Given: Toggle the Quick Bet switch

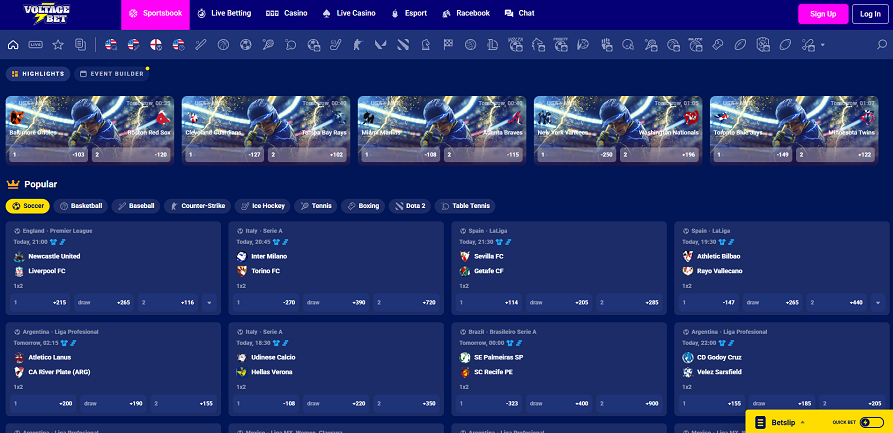Looking at the screenshot, I should [871, 422].
